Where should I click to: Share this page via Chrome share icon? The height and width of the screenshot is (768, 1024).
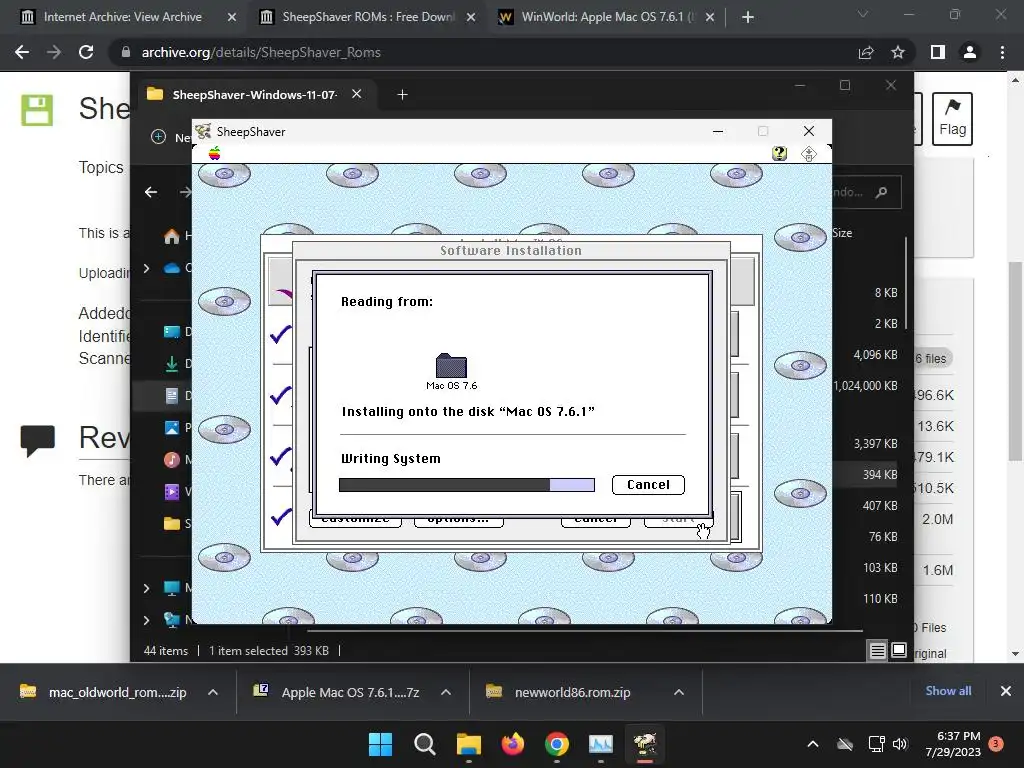[866, 52]
